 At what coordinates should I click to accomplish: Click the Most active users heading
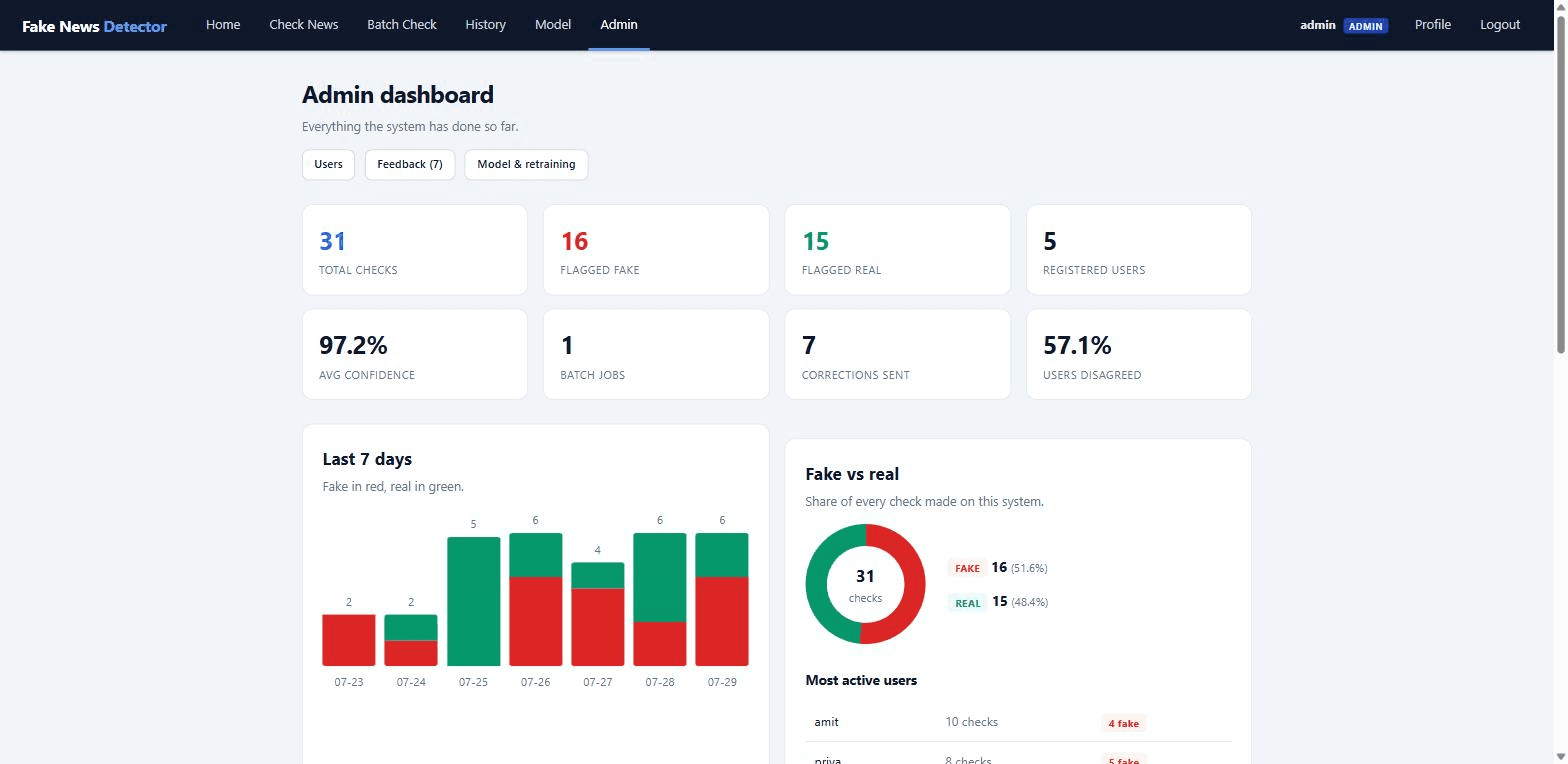[x=861, y=680]
